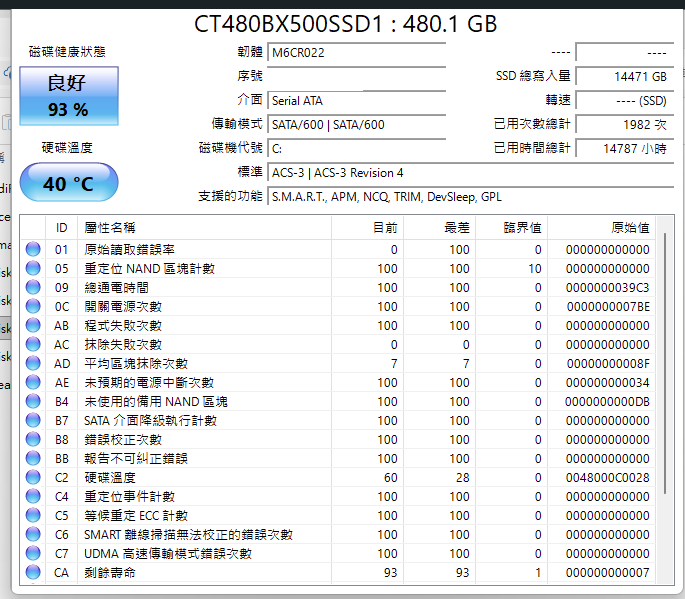Select raw value 0048000C0028

click(608, 478)
